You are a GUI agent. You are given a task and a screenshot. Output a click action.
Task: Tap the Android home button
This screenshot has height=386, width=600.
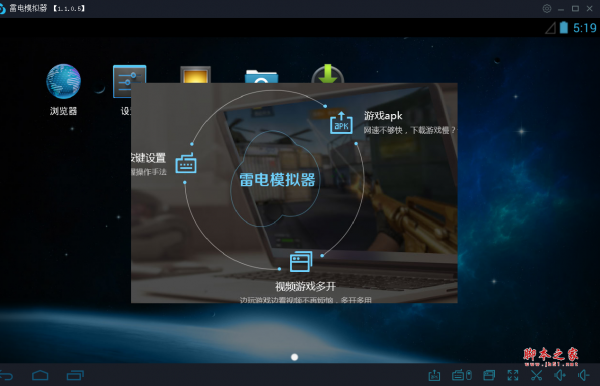coord(40,375)
